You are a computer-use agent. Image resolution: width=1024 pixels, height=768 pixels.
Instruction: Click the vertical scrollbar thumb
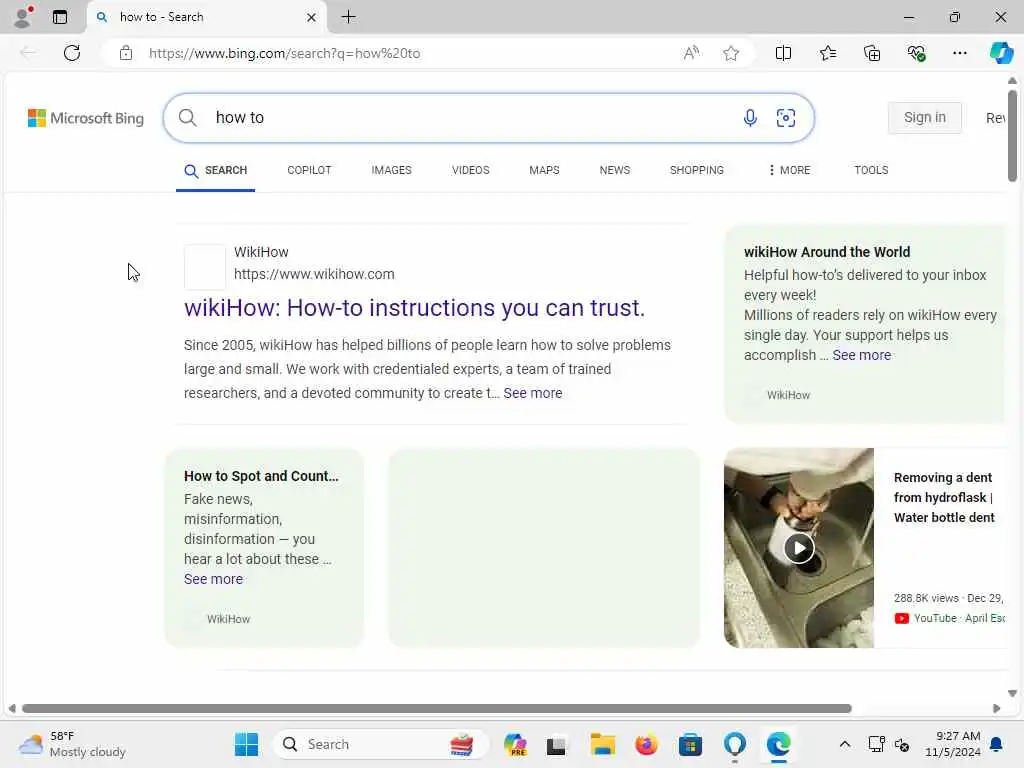[x=1012, y=135]
